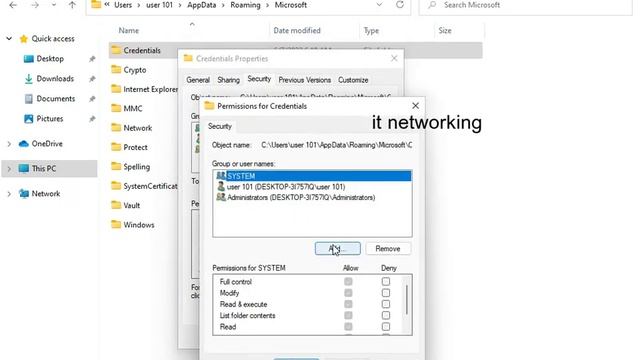640x360 pixels.
Task: Open the recent locations dropdown arrow
Action: click(53, 5)
